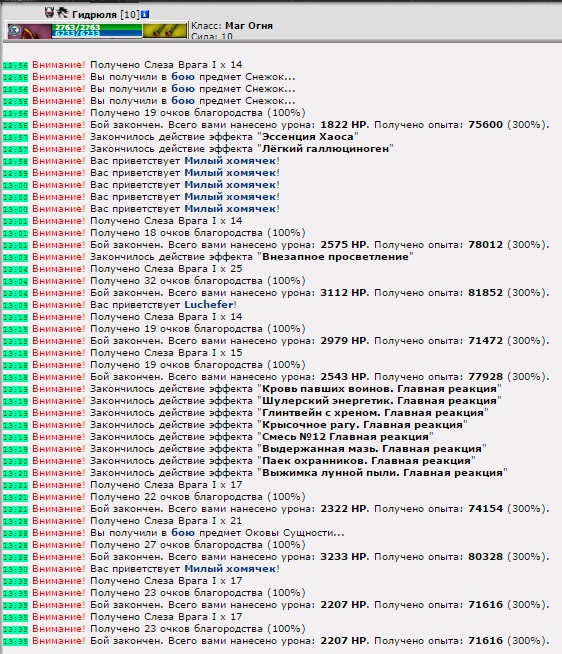The height and width of the screenshot is (654, 562).
Task: Click 'Получено 18 очков благородства' line
Action: (198, 233)
